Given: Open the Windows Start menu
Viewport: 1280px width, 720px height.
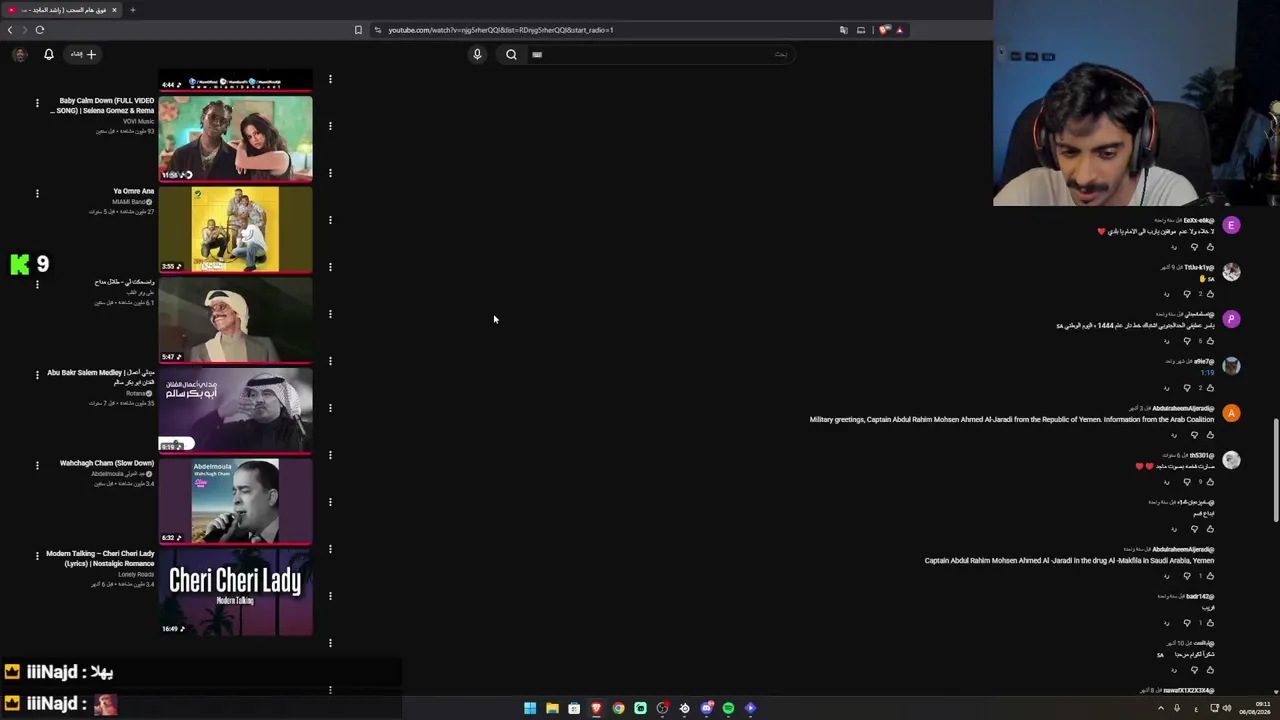Looking at the screenshot, I should [x=530, y=708].
